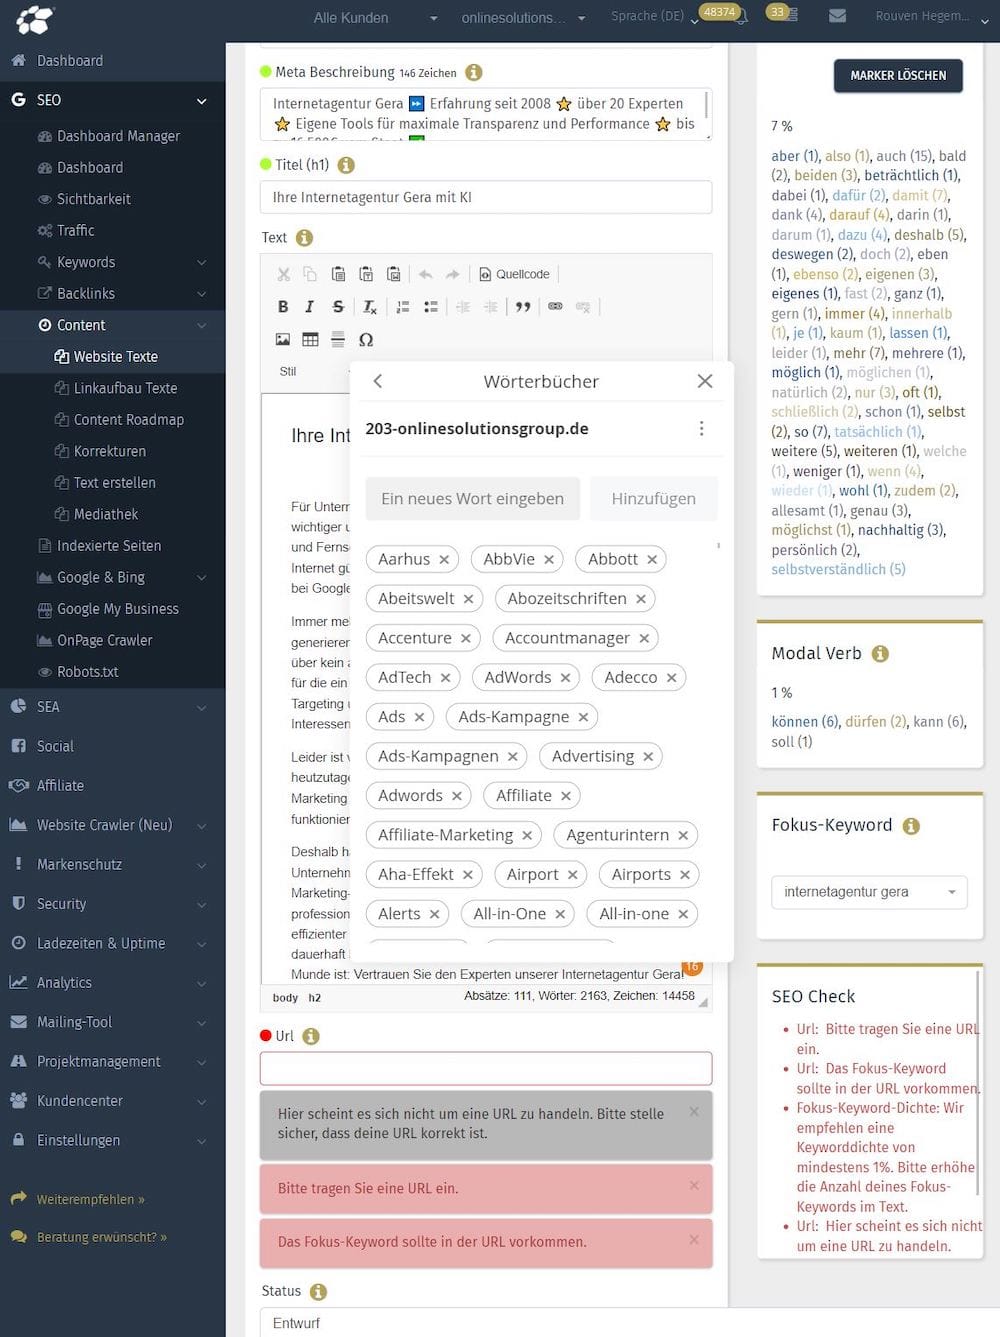Click the info icon beside Titel (h1)
1000x1337 pixels.
pos(346,165)
